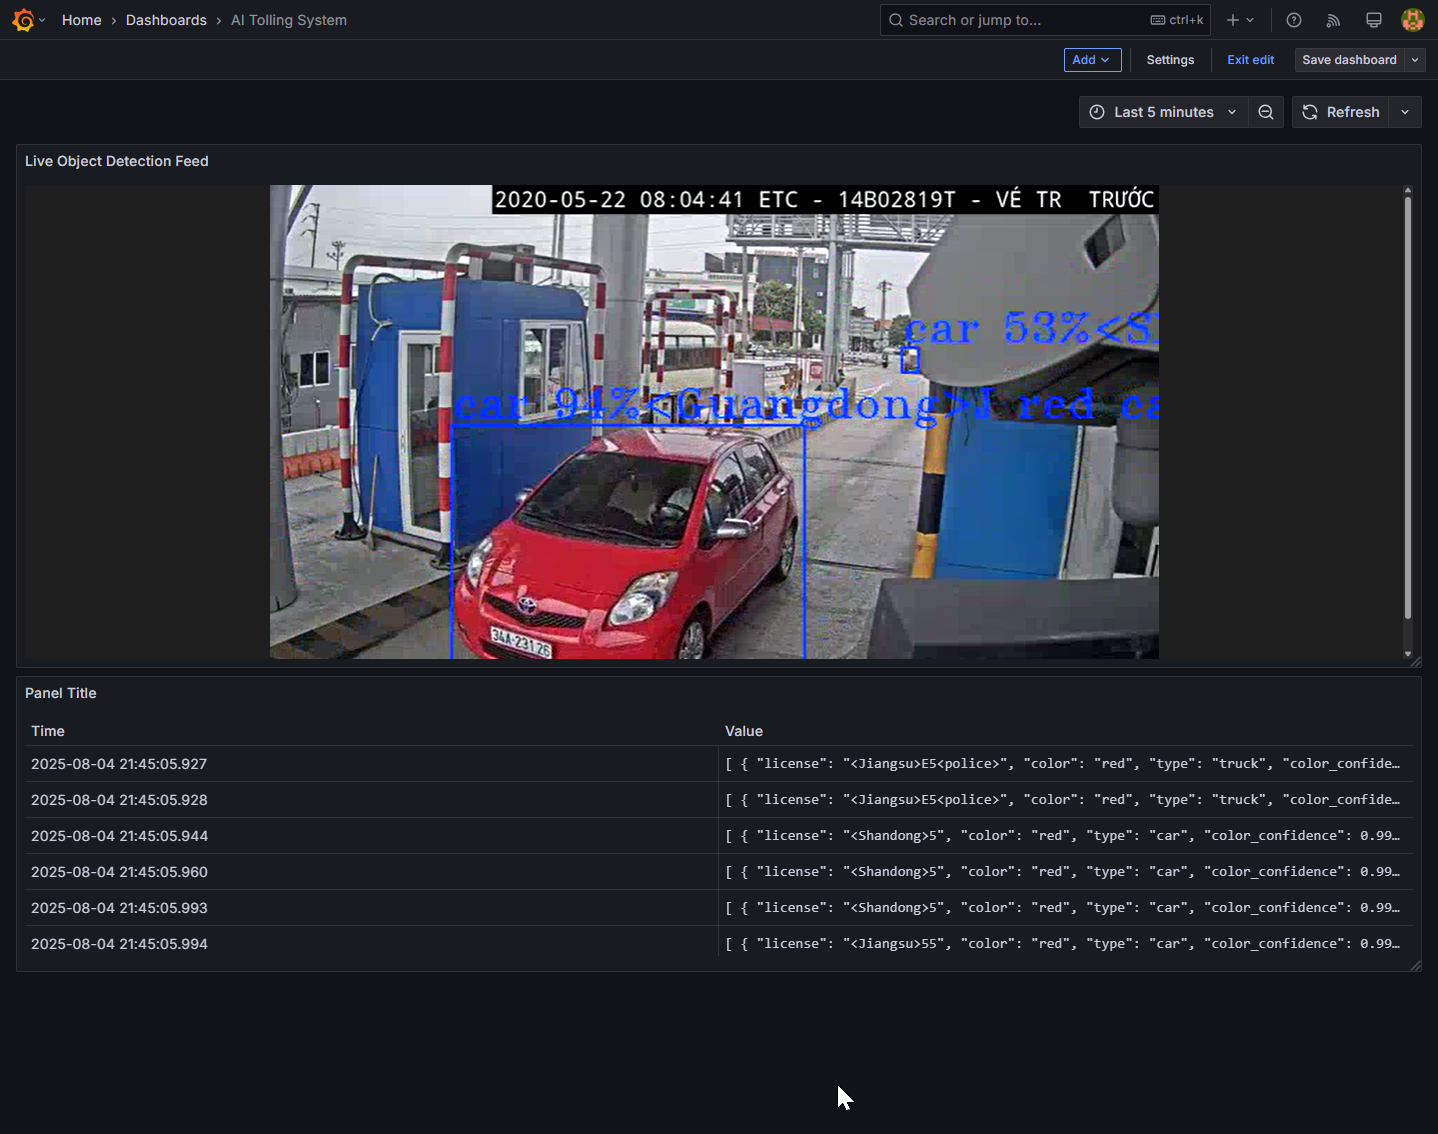Screen dimensions: 1438x1134
Task: Expand the refresh interval dropdown arrow
Action: tap(1405, 112)
